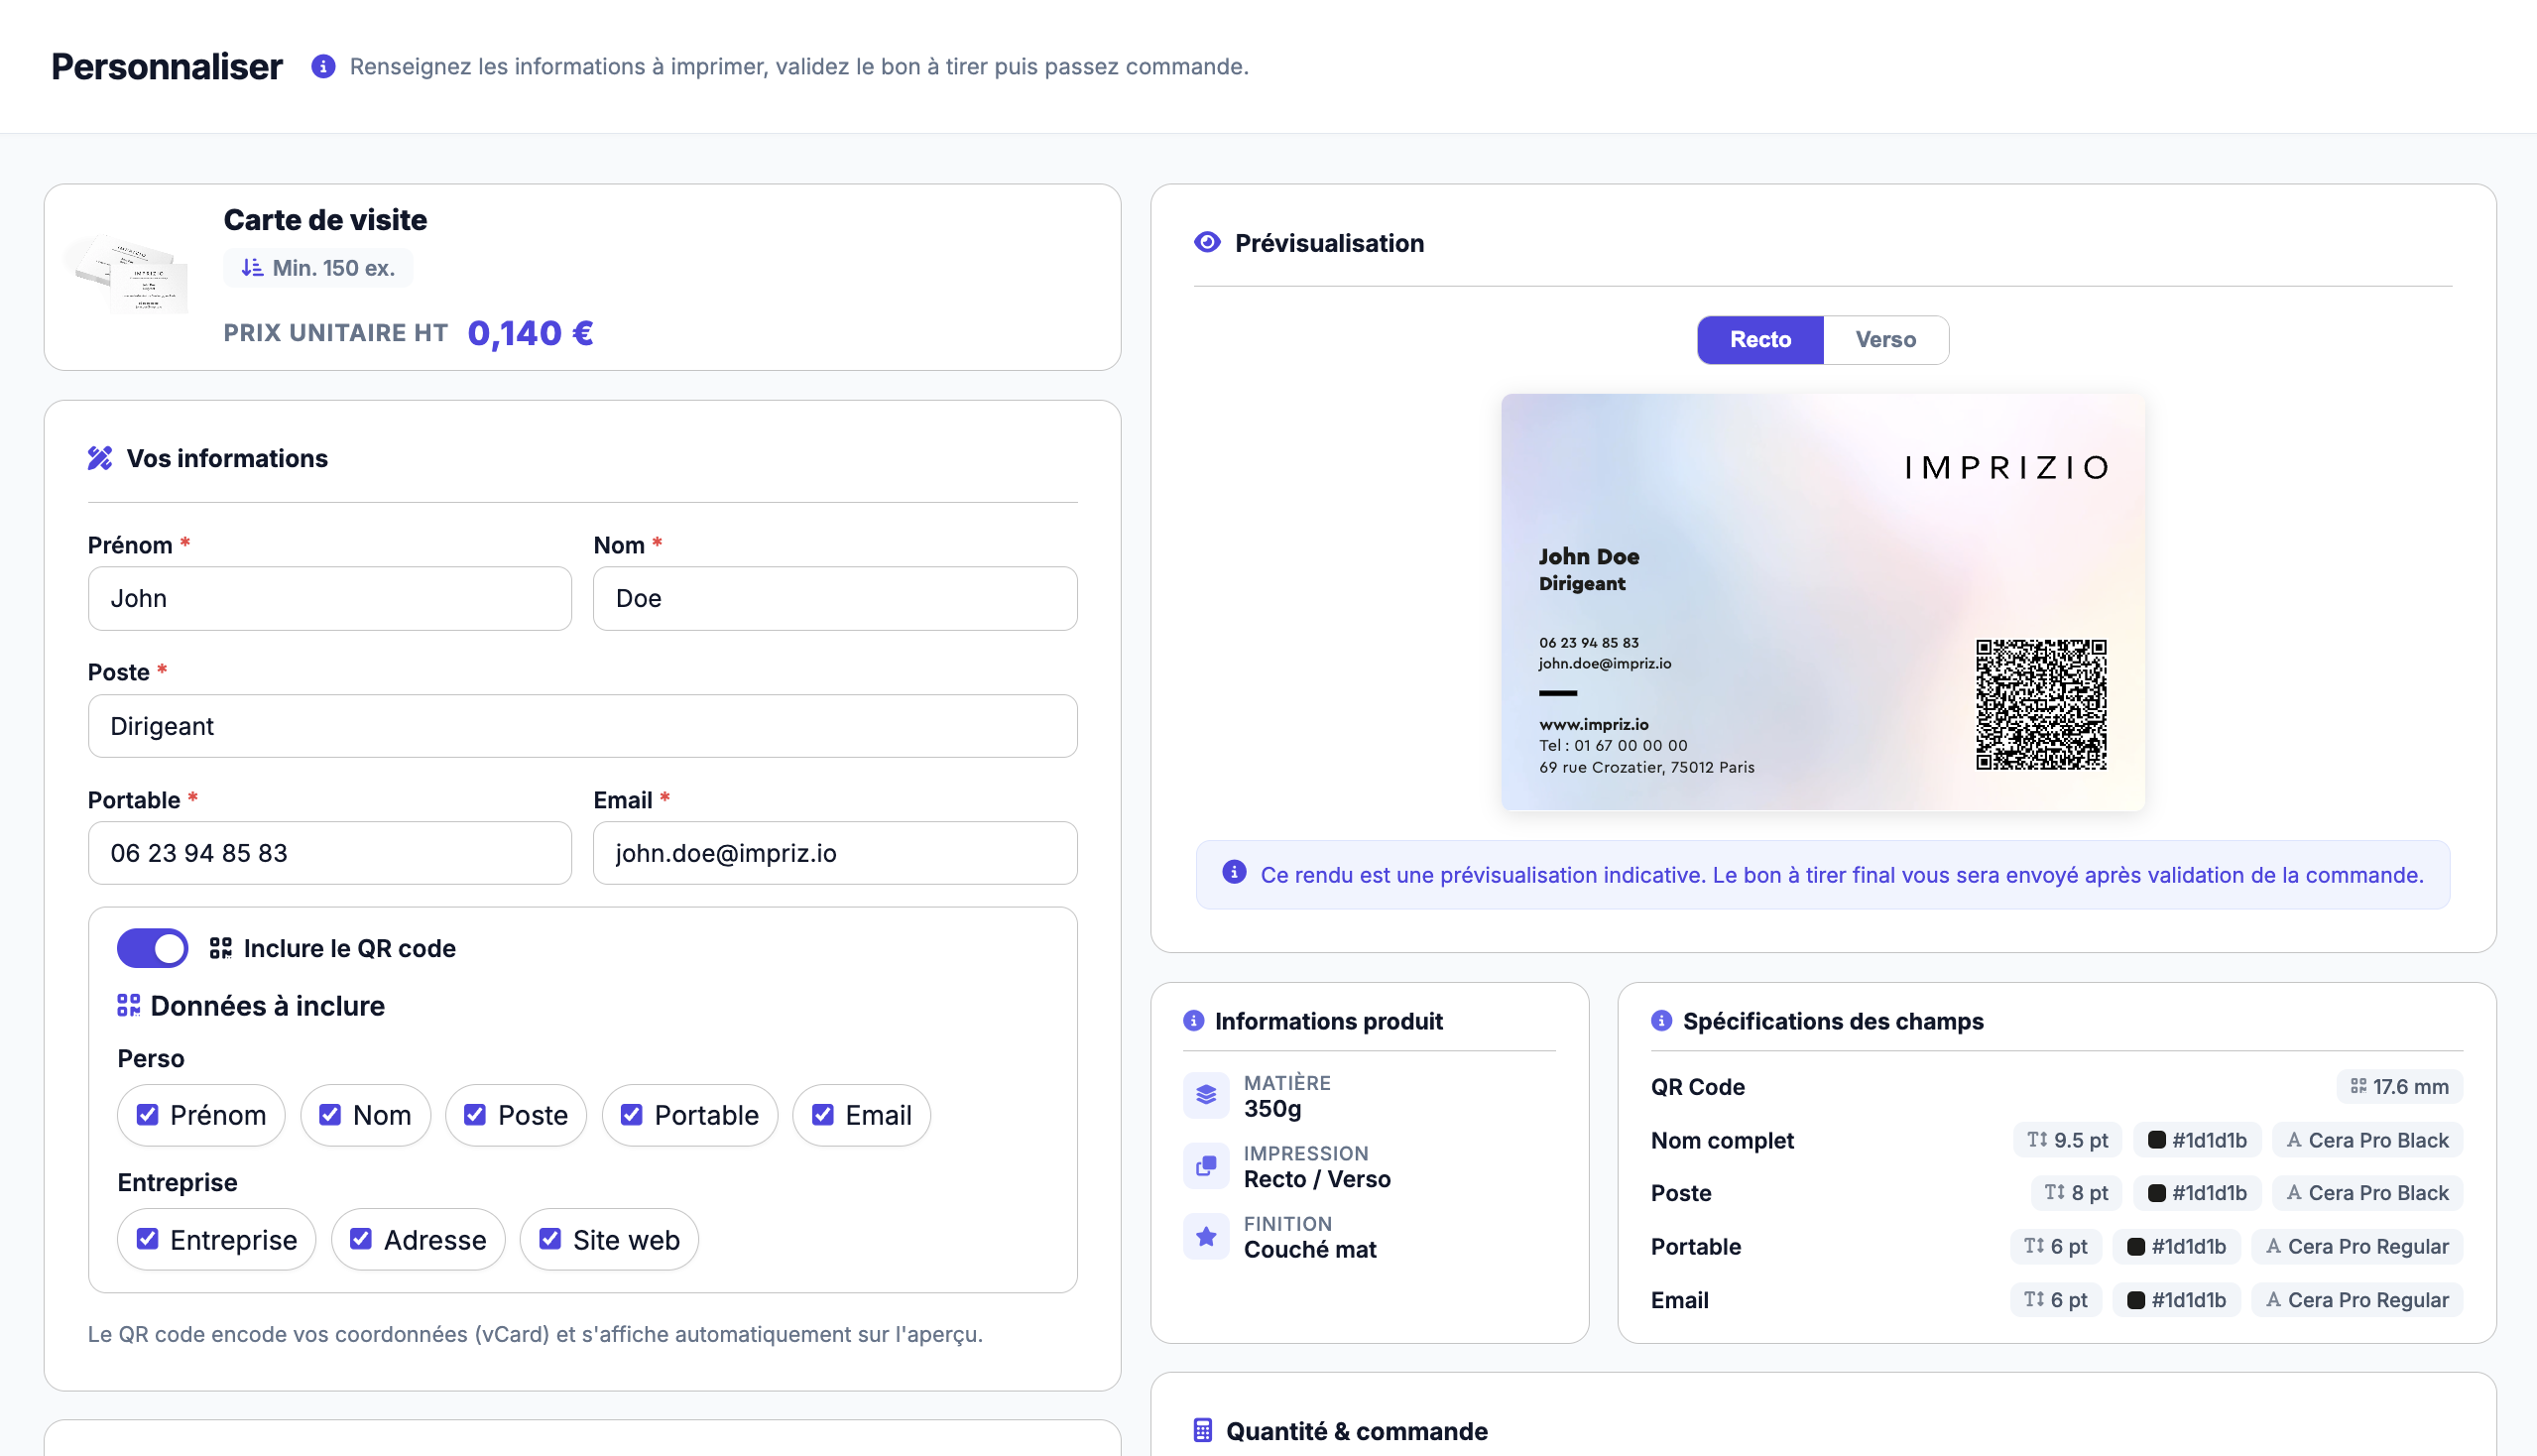Click the Quantité & commande heading

(x=1356, y=1430)
